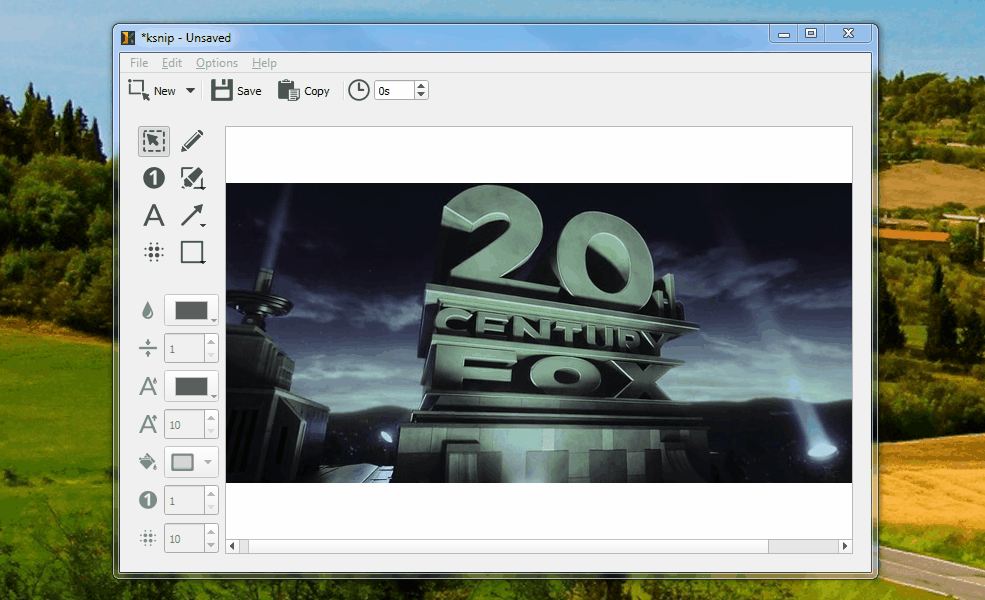Image resolution: width=985 pixels, height=600 pixels.
Task: Click the start number icon
Action: click(148, 500)
